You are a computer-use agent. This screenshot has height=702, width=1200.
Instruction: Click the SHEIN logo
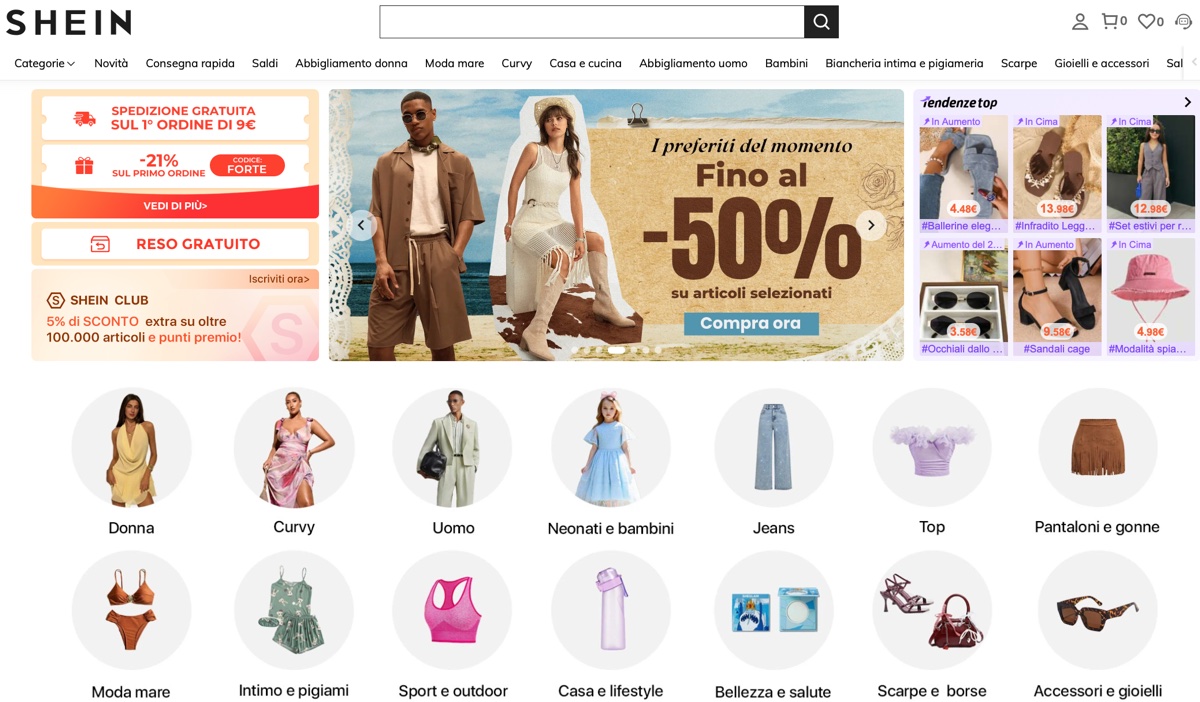click(x=66, y=22)
